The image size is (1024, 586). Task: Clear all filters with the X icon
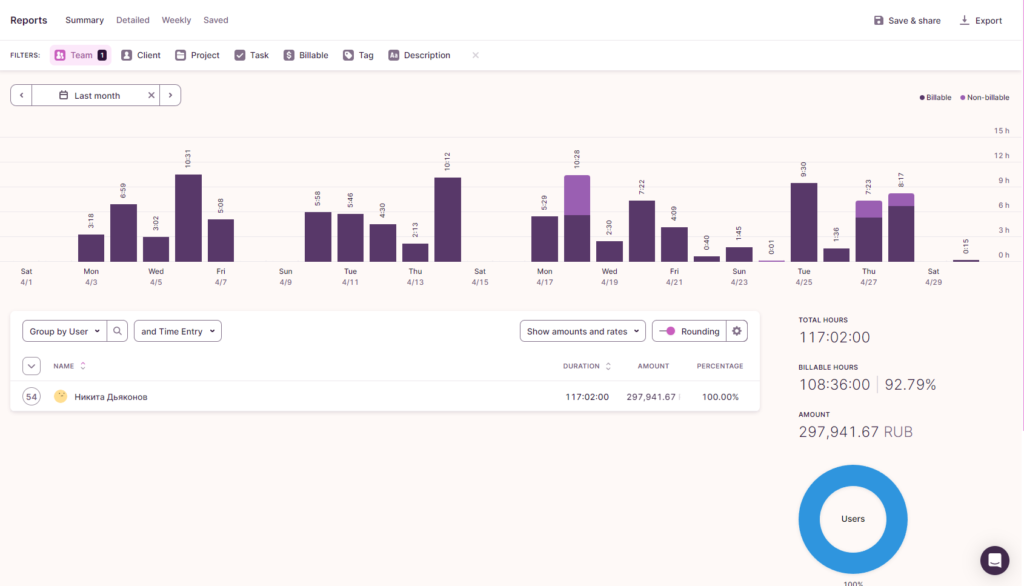click(x=475, y=55)
